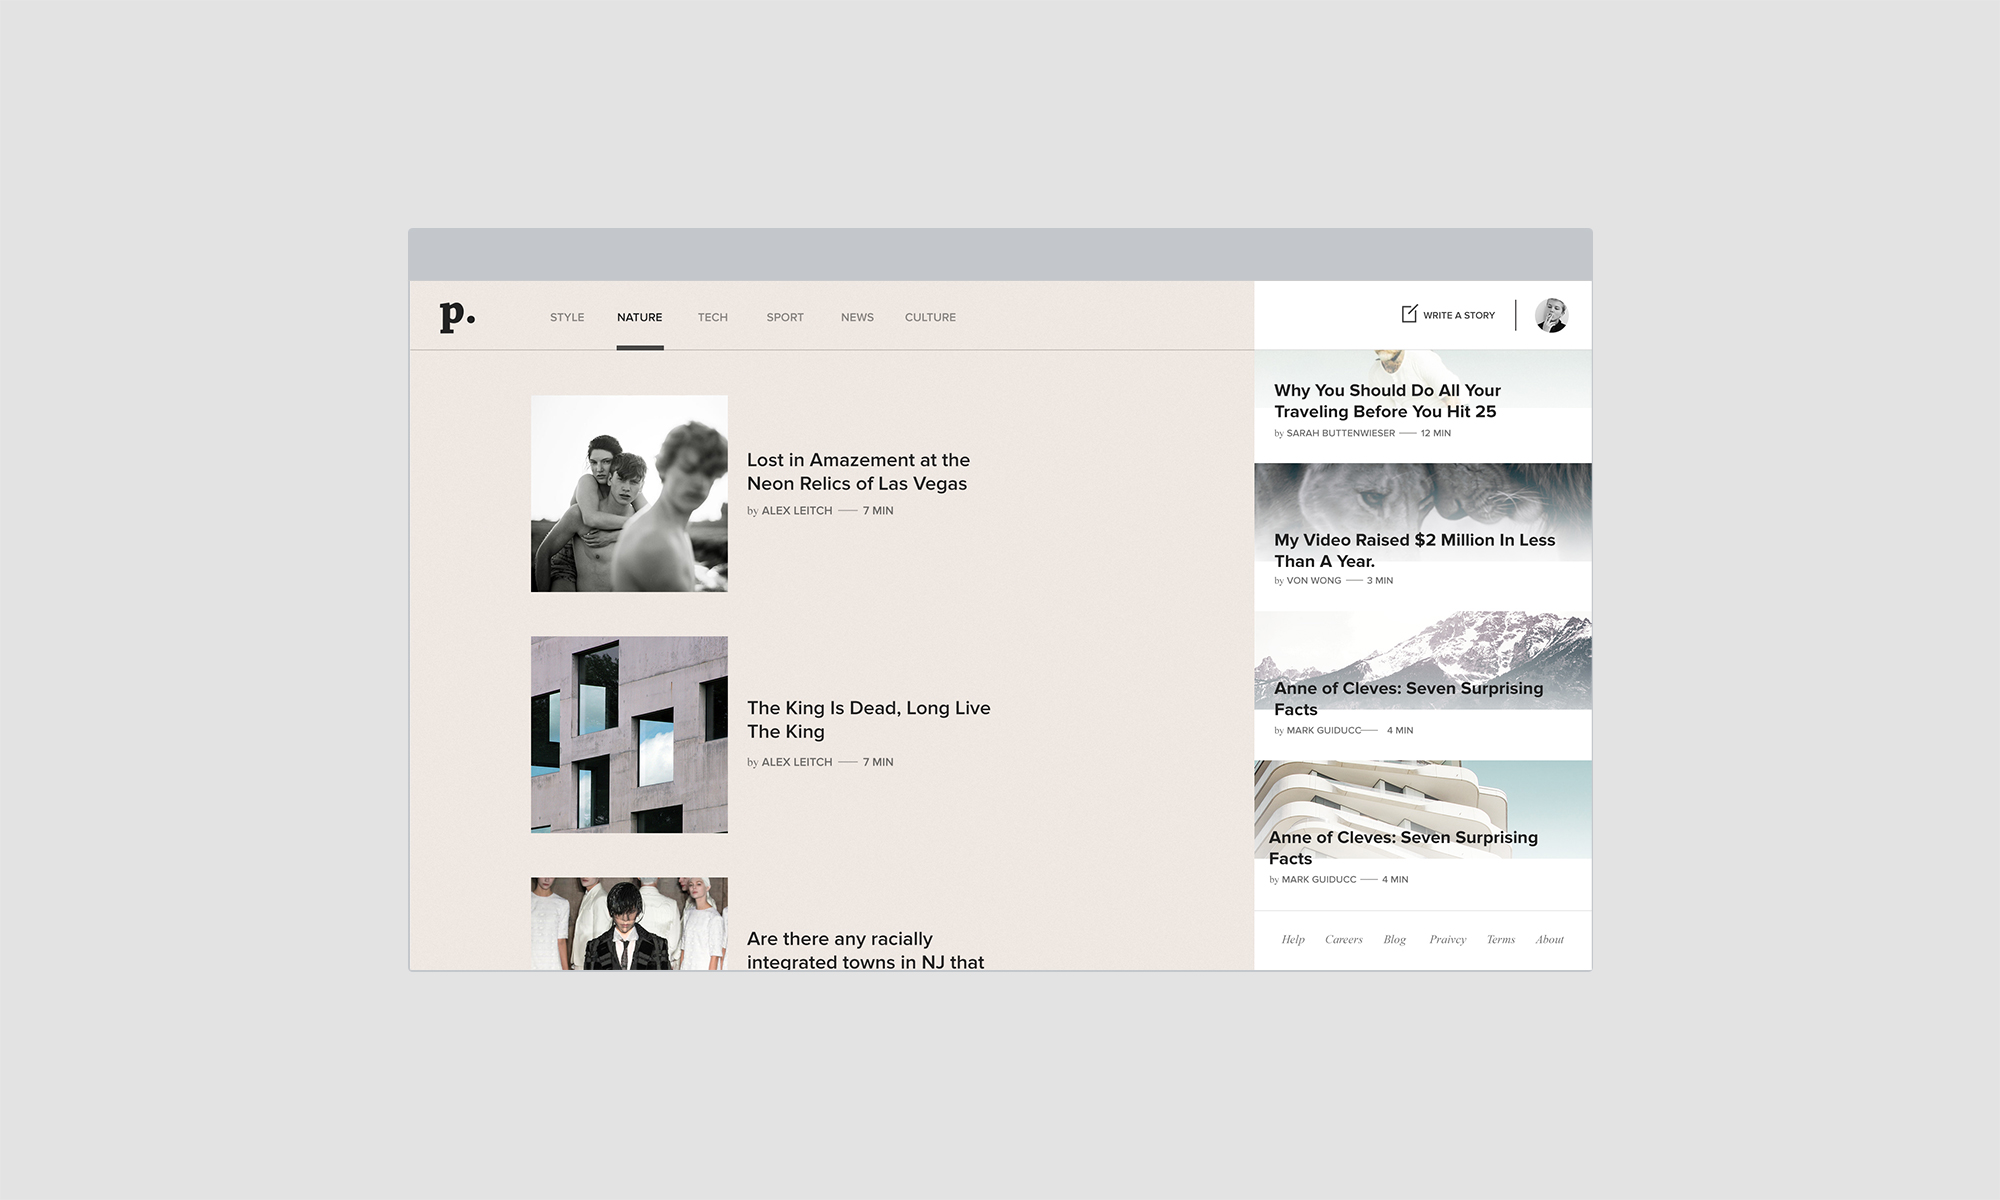The width and height of the screenshot is (2000, 1200).
Task: Click the Write a Story pencil icon
Action: [x=1409, y=314]
